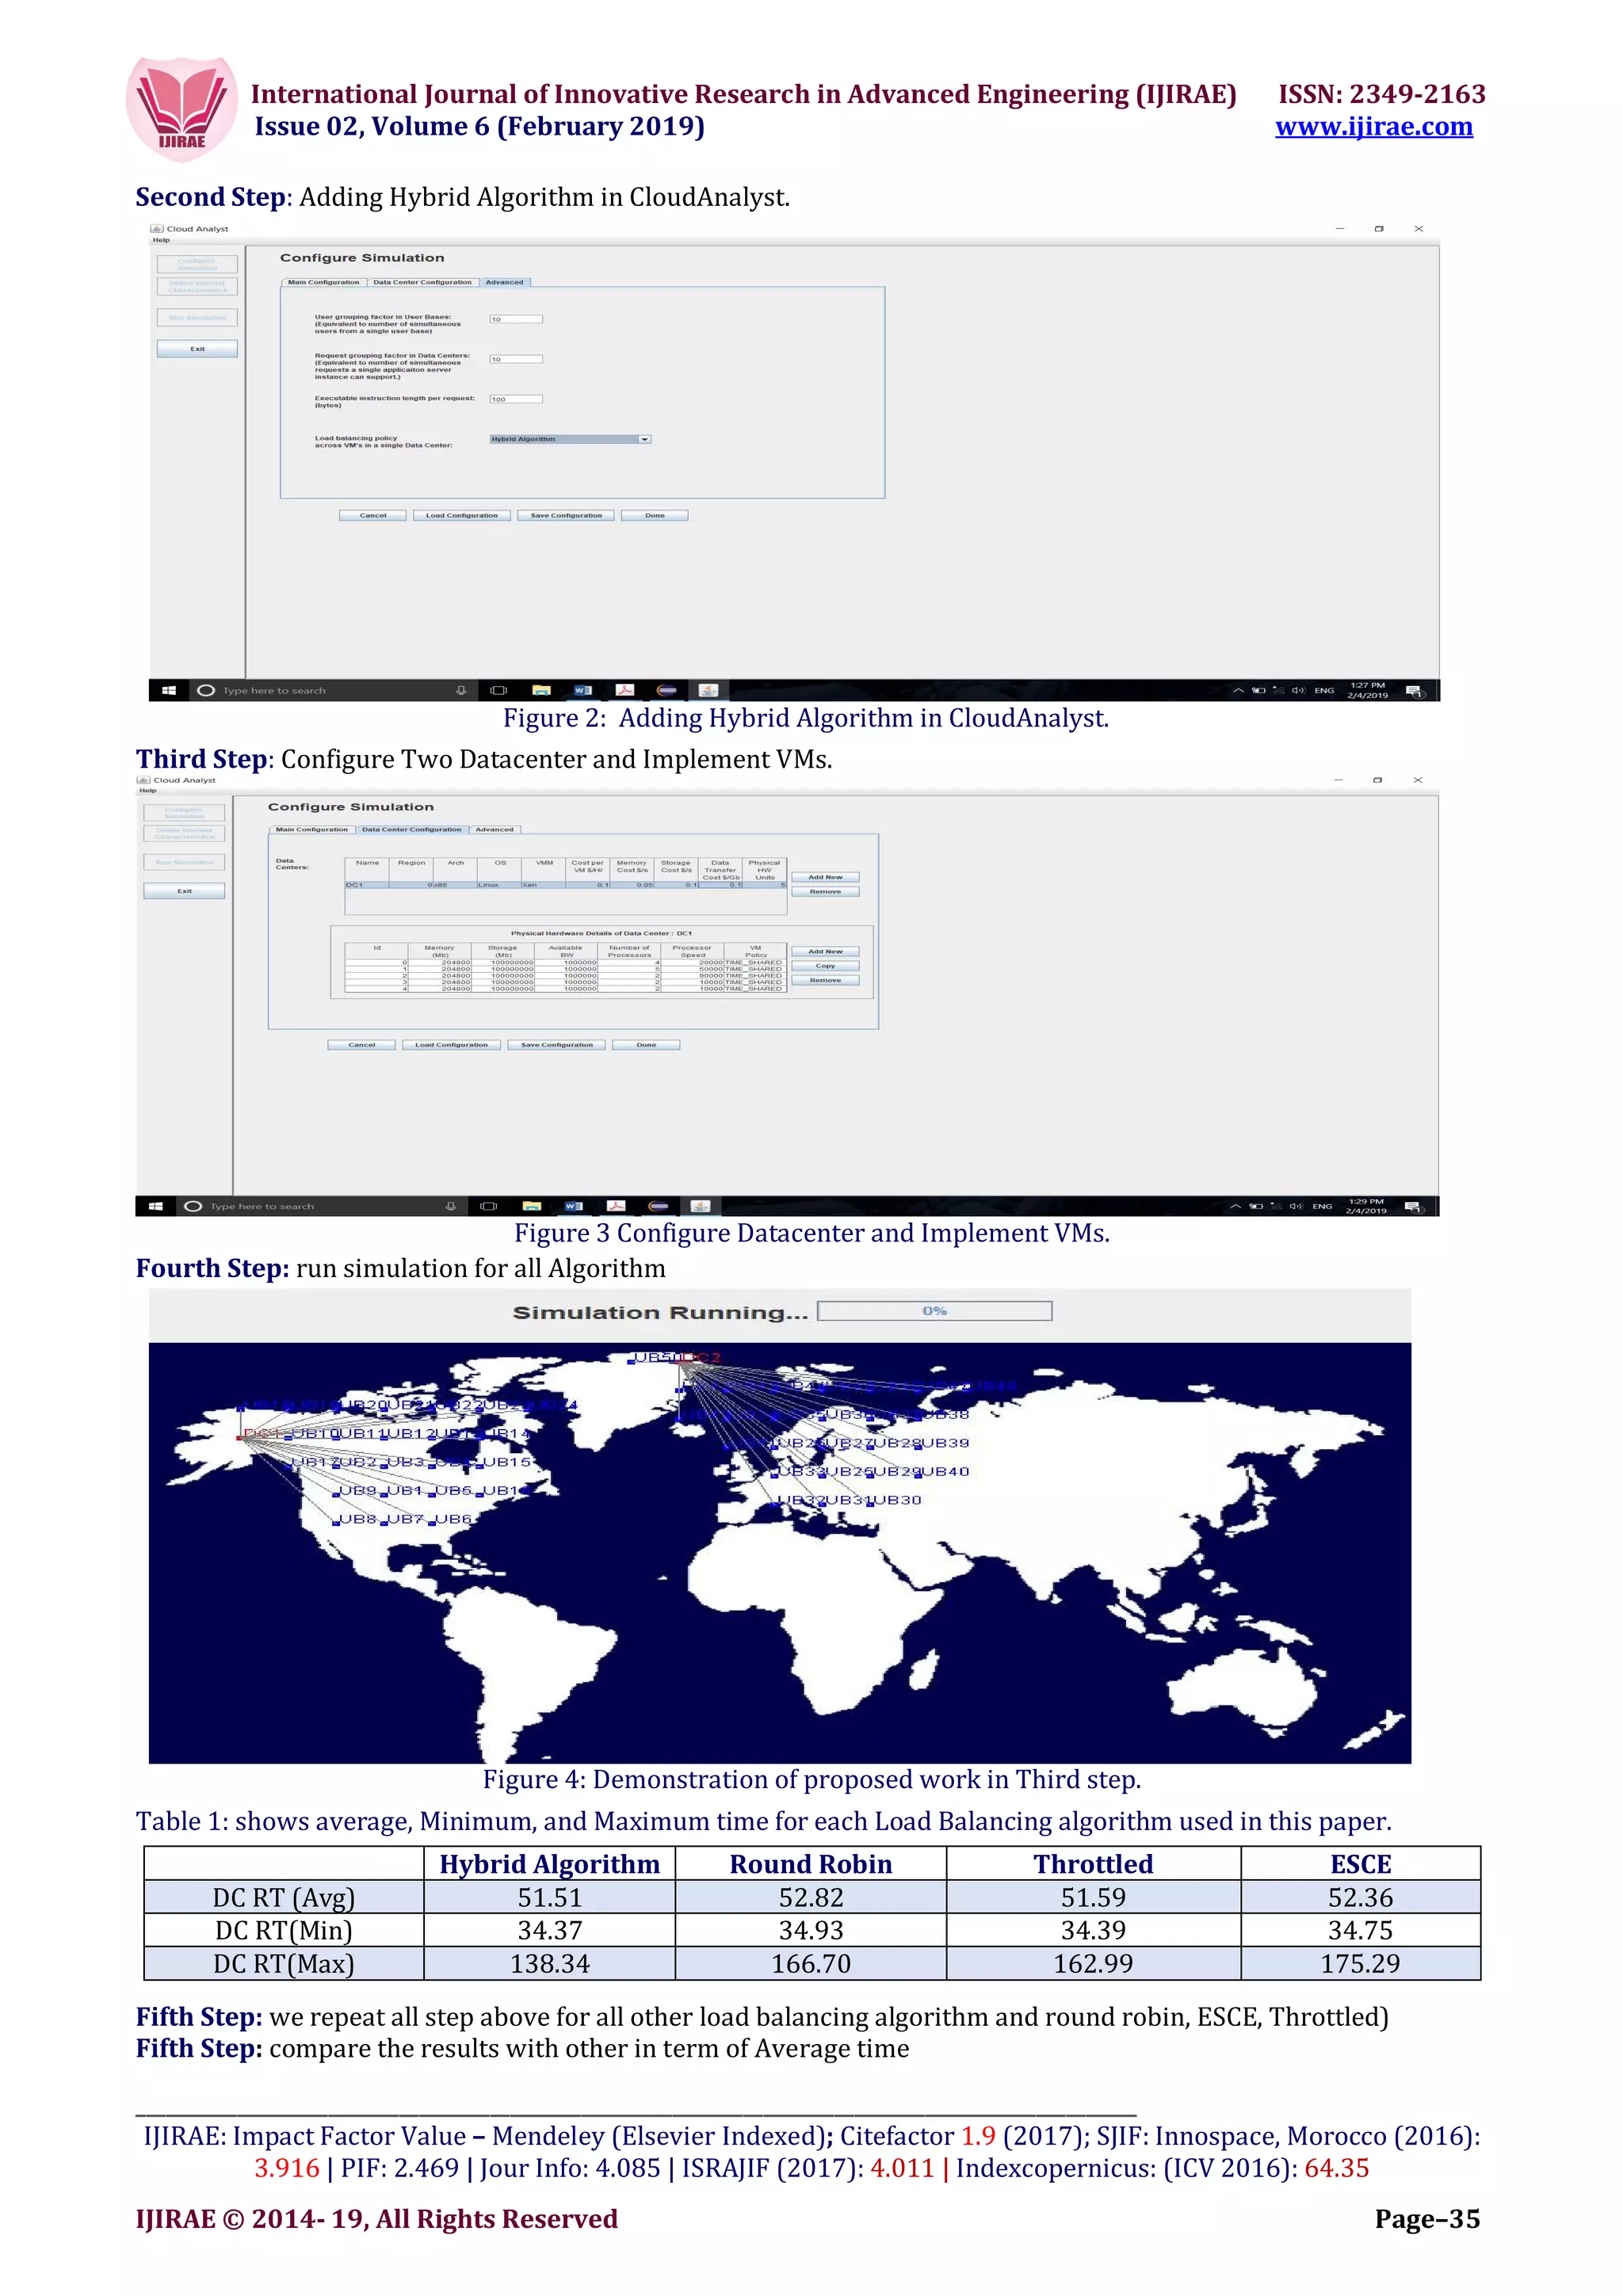This screenshot has height=2296, width=1623.
Task: Open Task View icon in Figure 2 taskbar
Action: (x=498, y=690)
